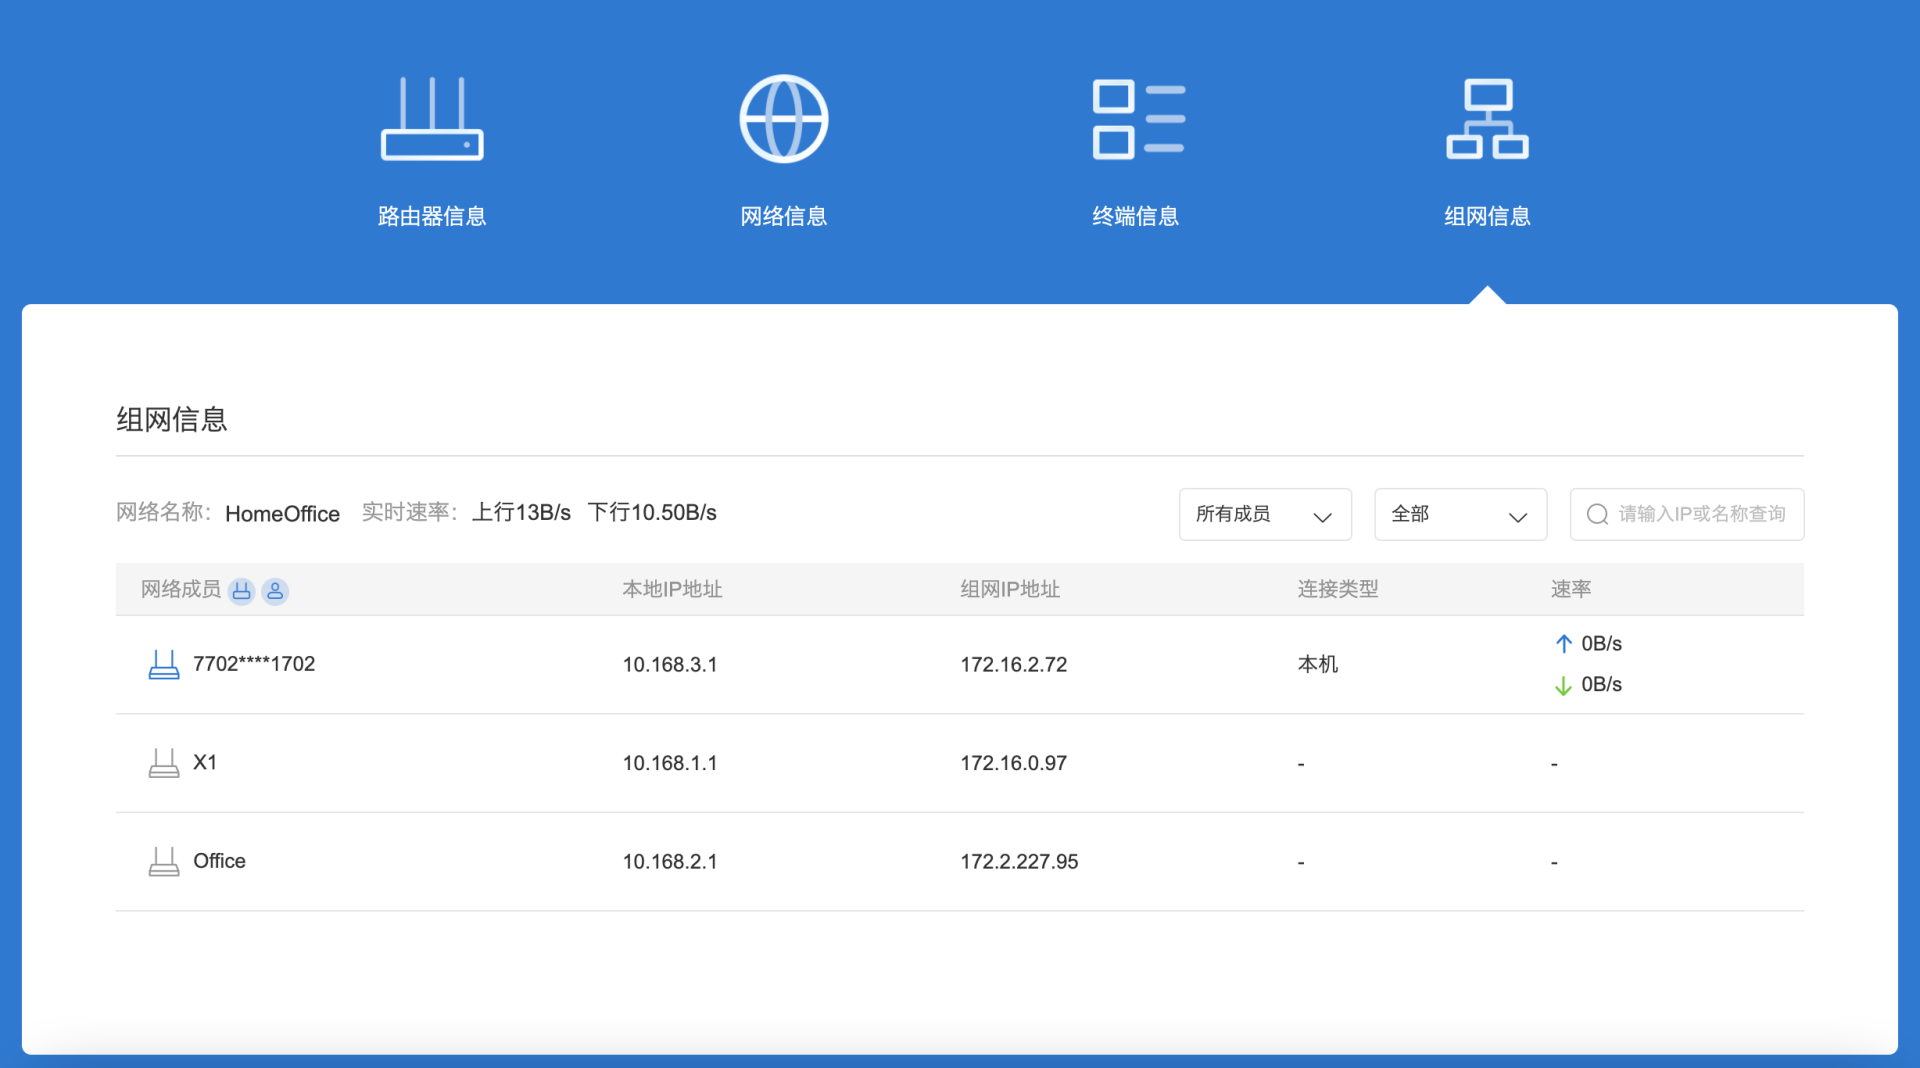Focus the IP or name search field
The image size is (1920, 1068).
1687,514
